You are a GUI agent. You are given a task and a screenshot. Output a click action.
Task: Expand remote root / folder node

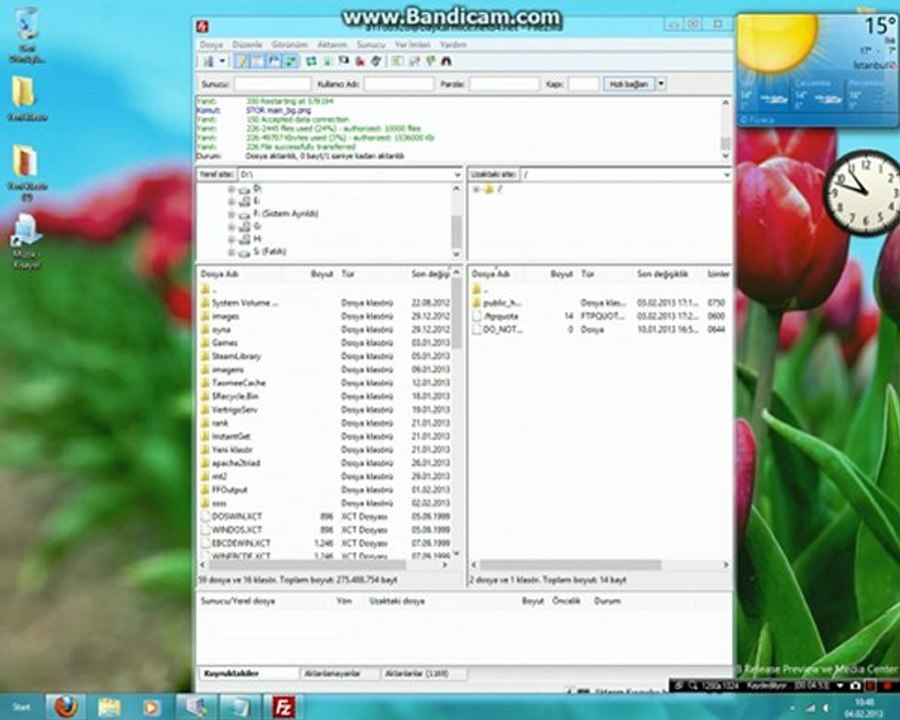(476, 189)
